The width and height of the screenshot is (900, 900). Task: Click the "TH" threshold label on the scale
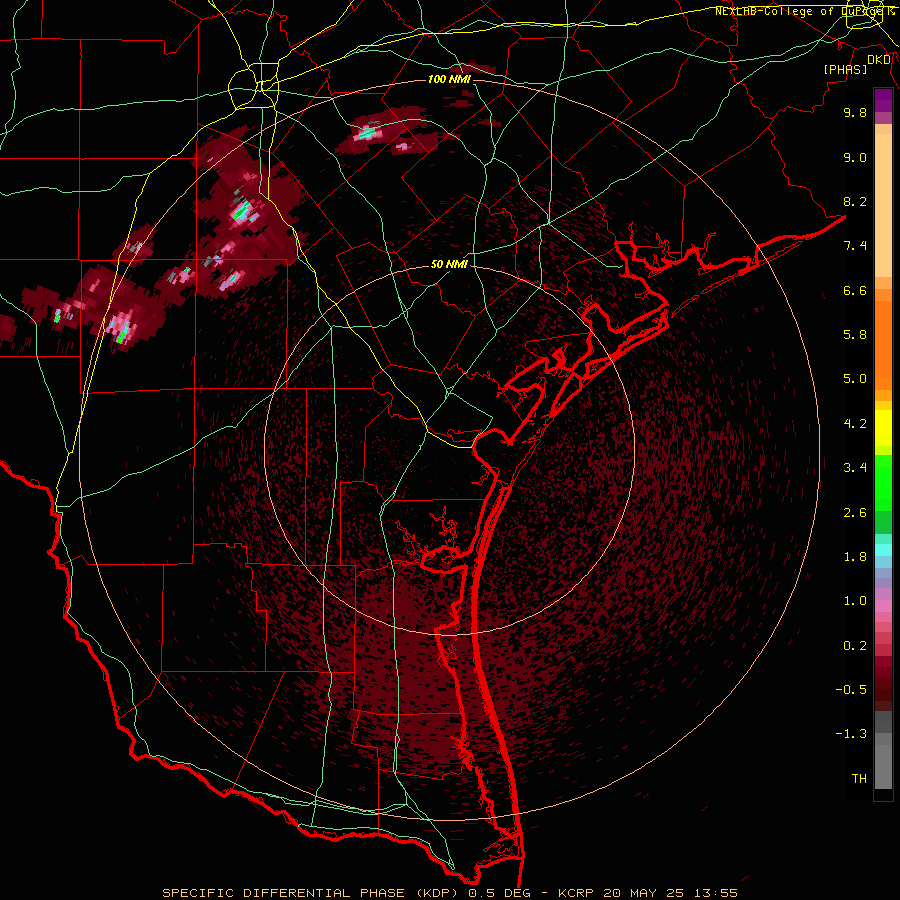859,779
